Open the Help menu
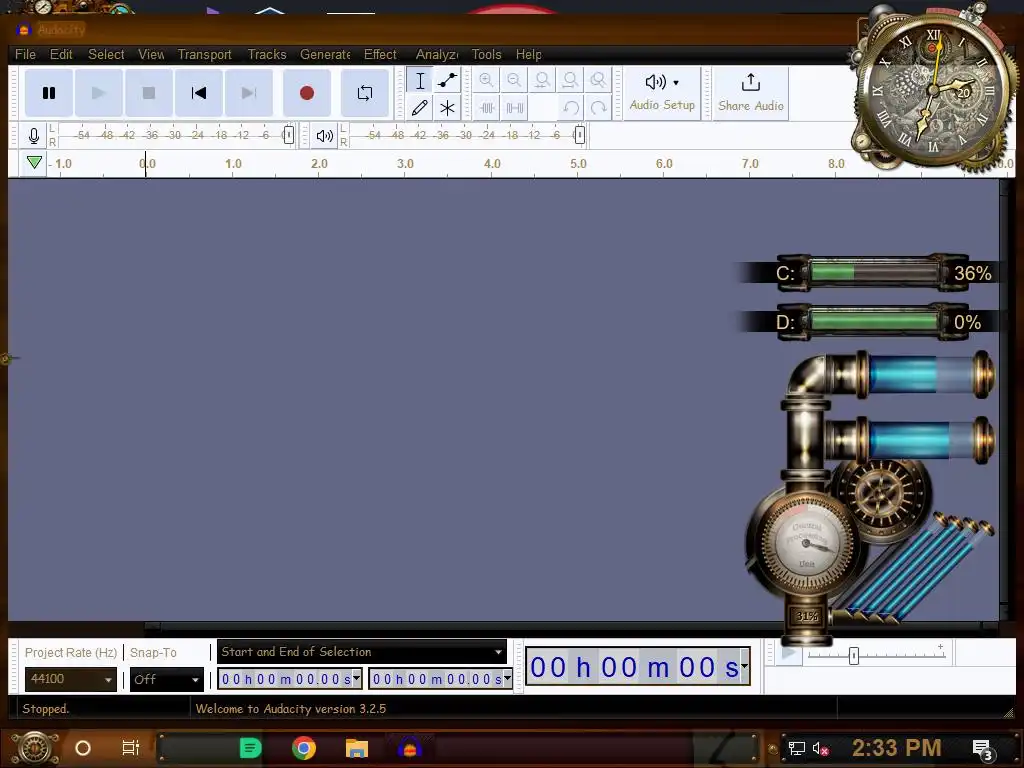The image size is (1024, 768). tap(528, 54)
